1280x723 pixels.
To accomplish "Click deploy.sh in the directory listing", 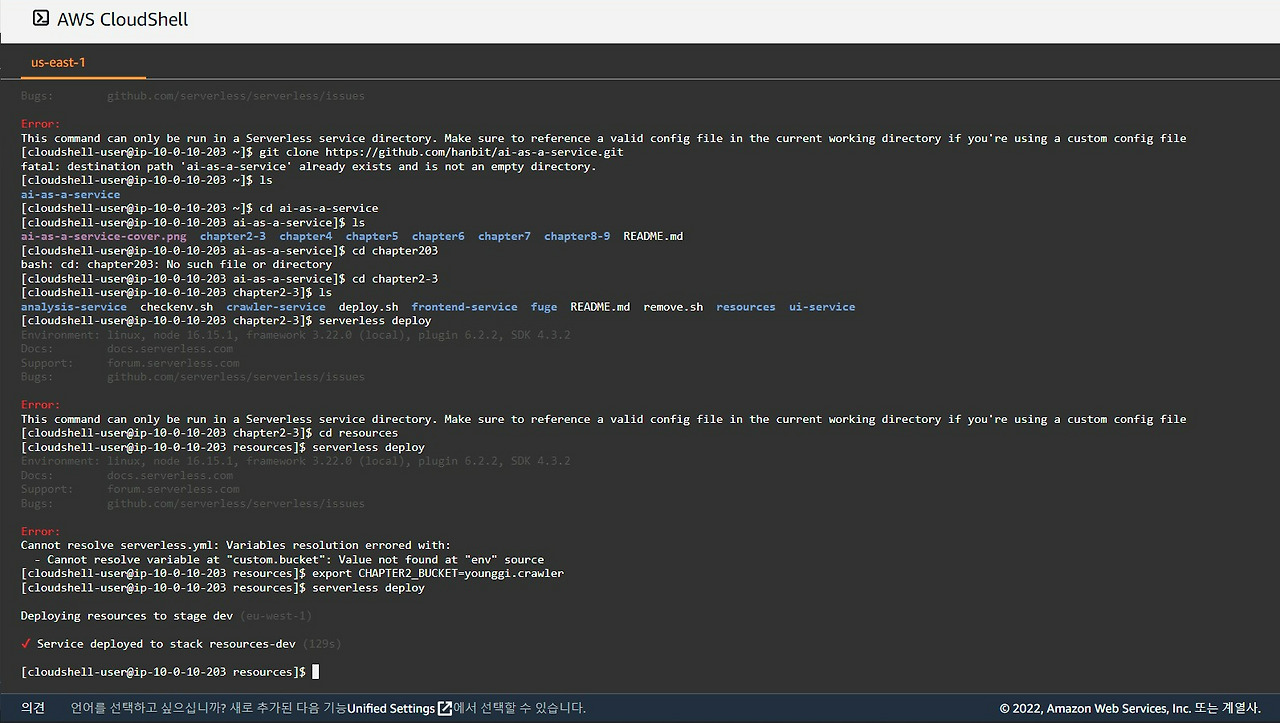I will (368, 306).
